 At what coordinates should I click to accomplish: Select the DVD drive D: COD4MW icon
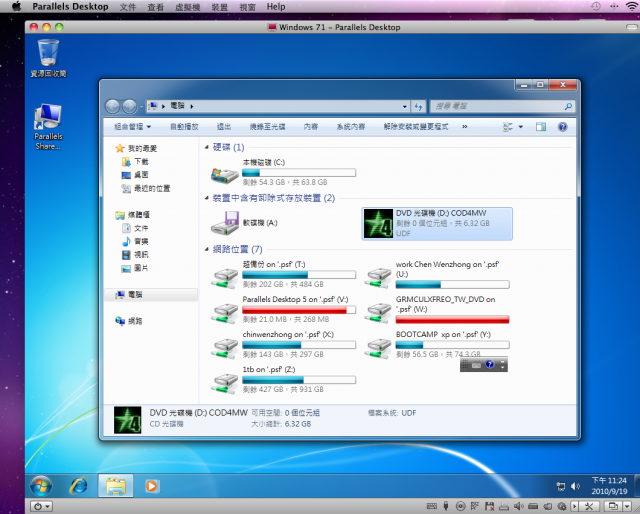pyautogui.click(x=378, y=223)
